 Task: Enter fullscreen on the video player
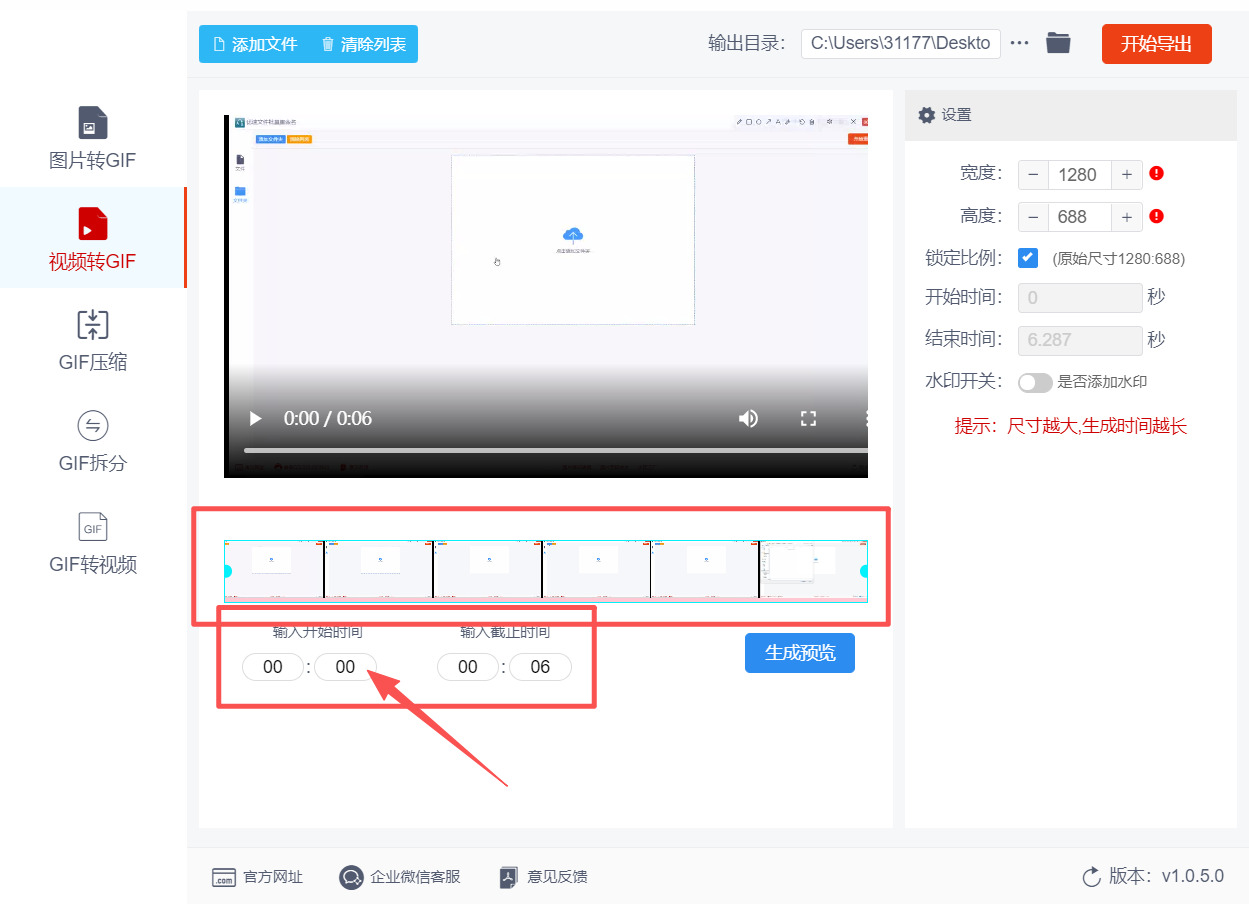coord(808,418)
